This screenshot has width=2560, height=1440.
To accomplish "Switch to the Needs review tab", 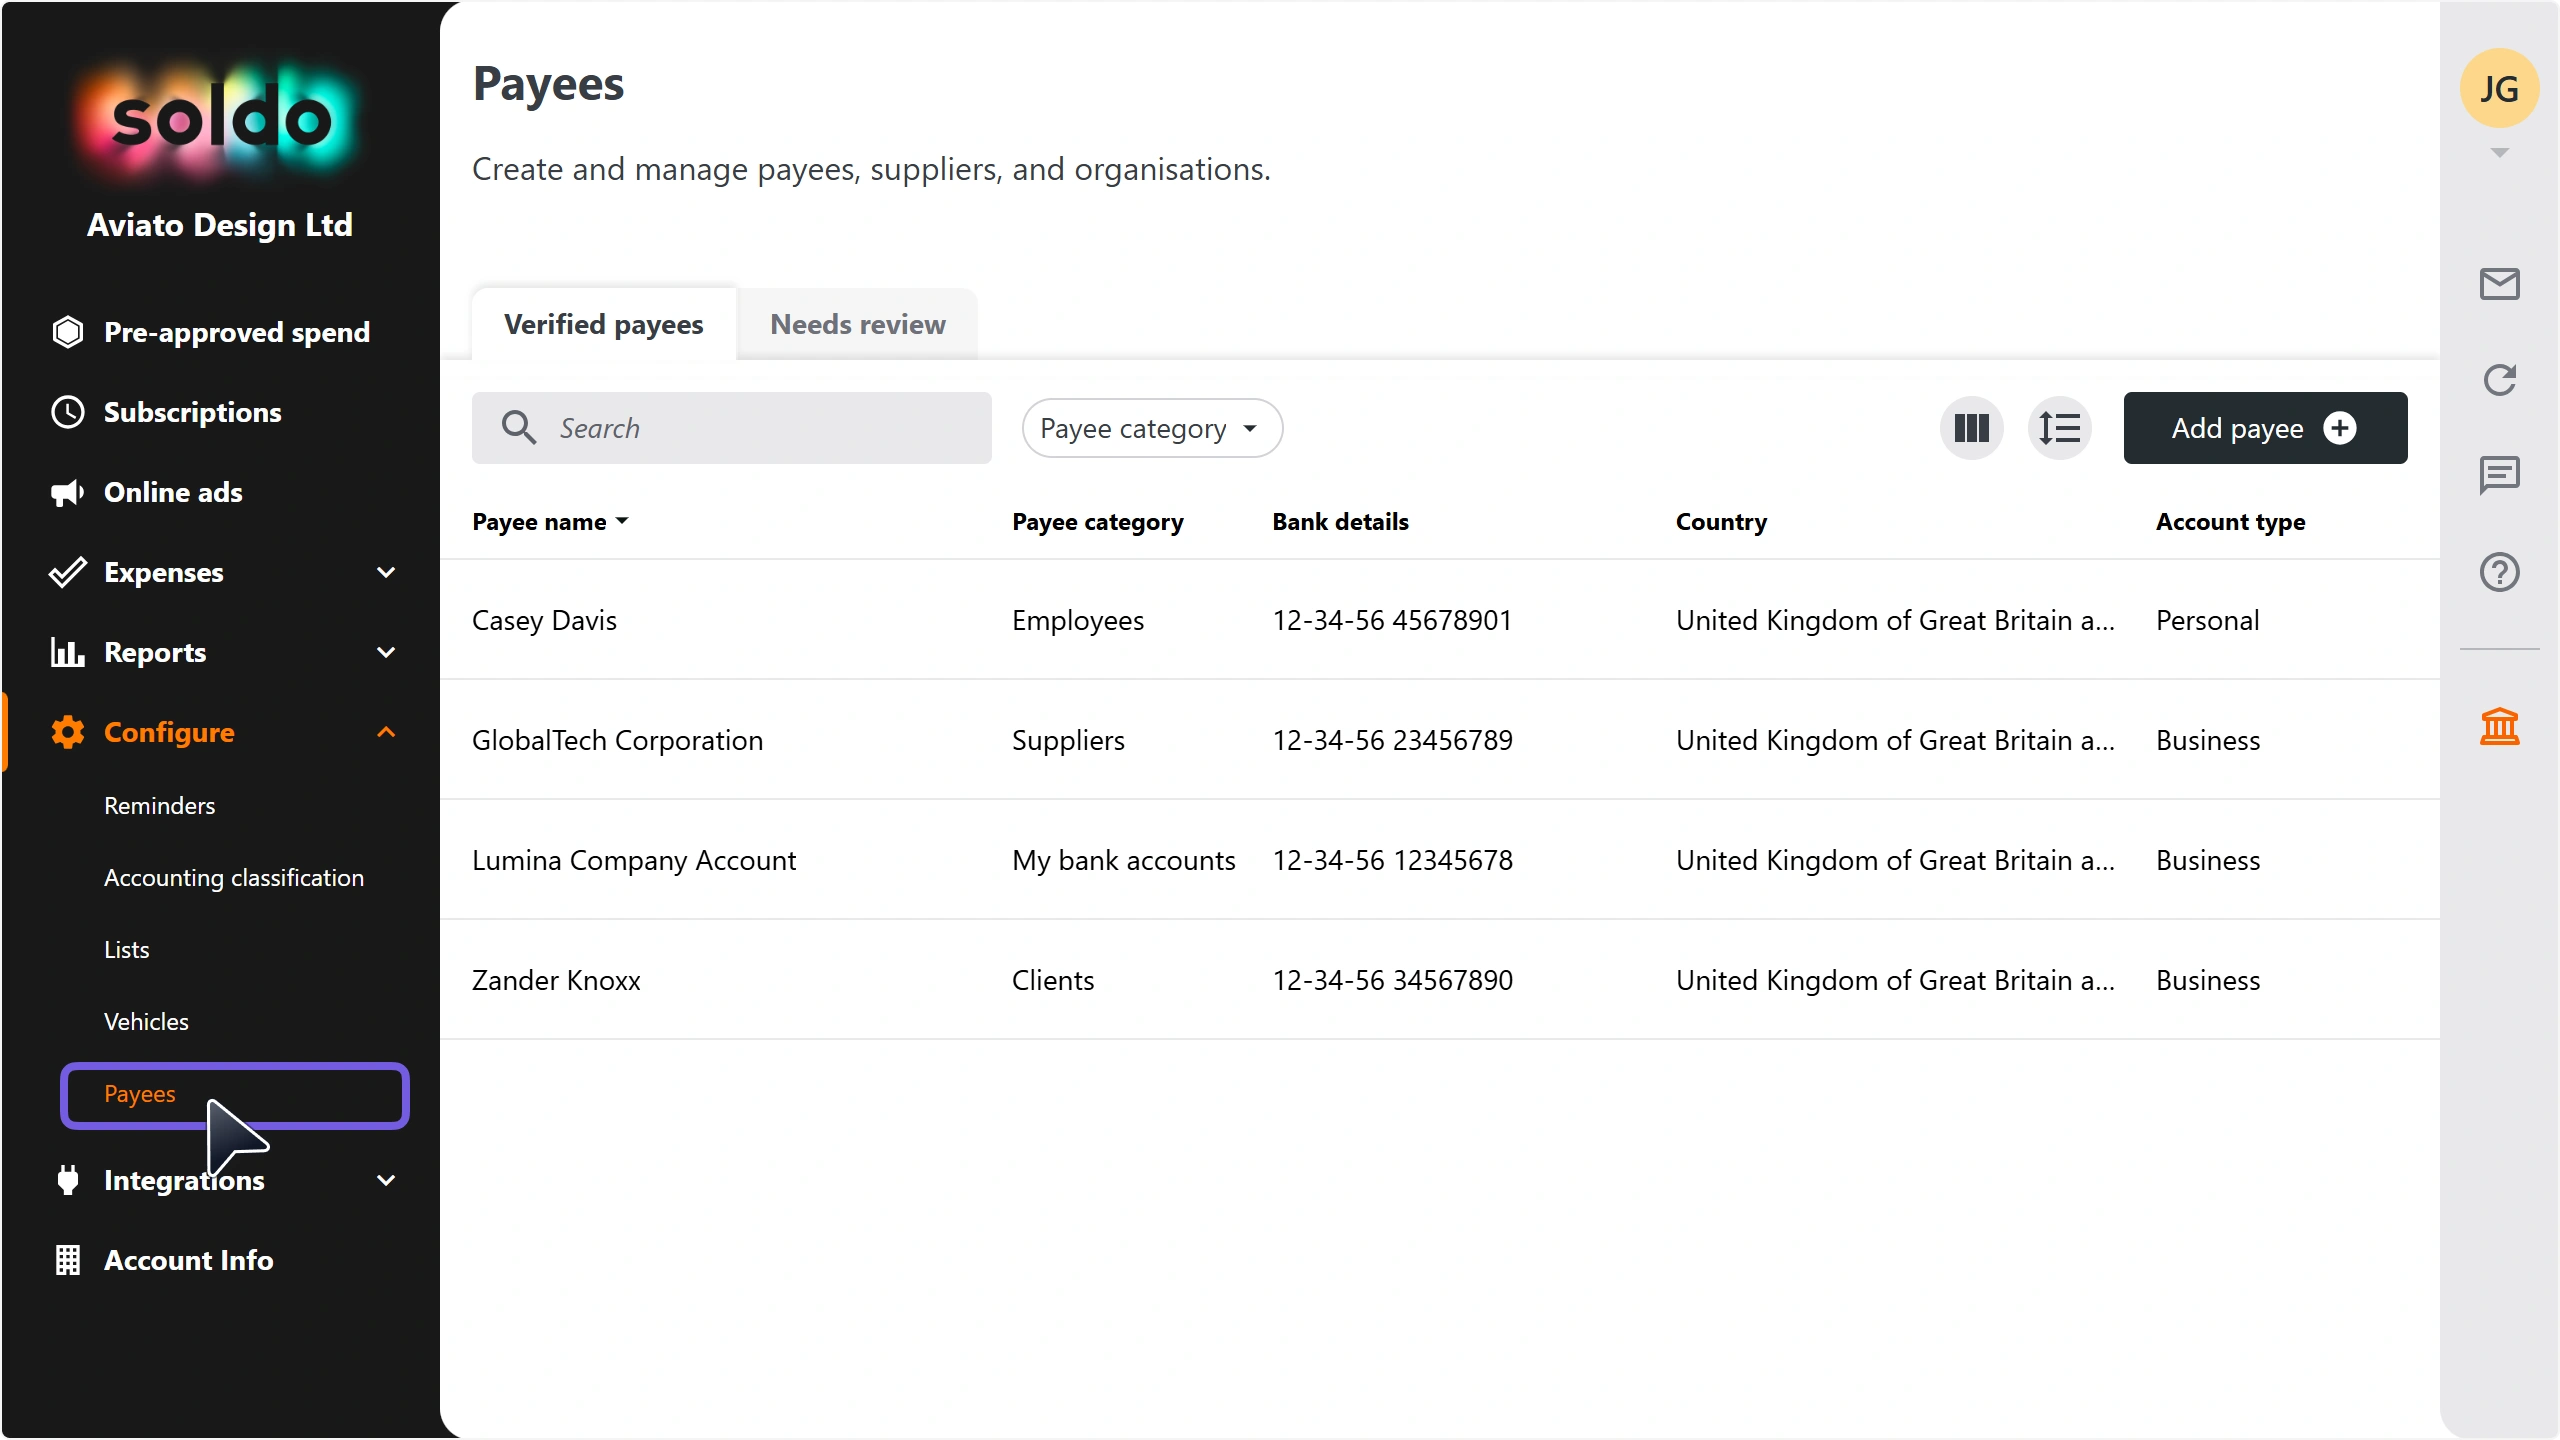I will point(858,324).
